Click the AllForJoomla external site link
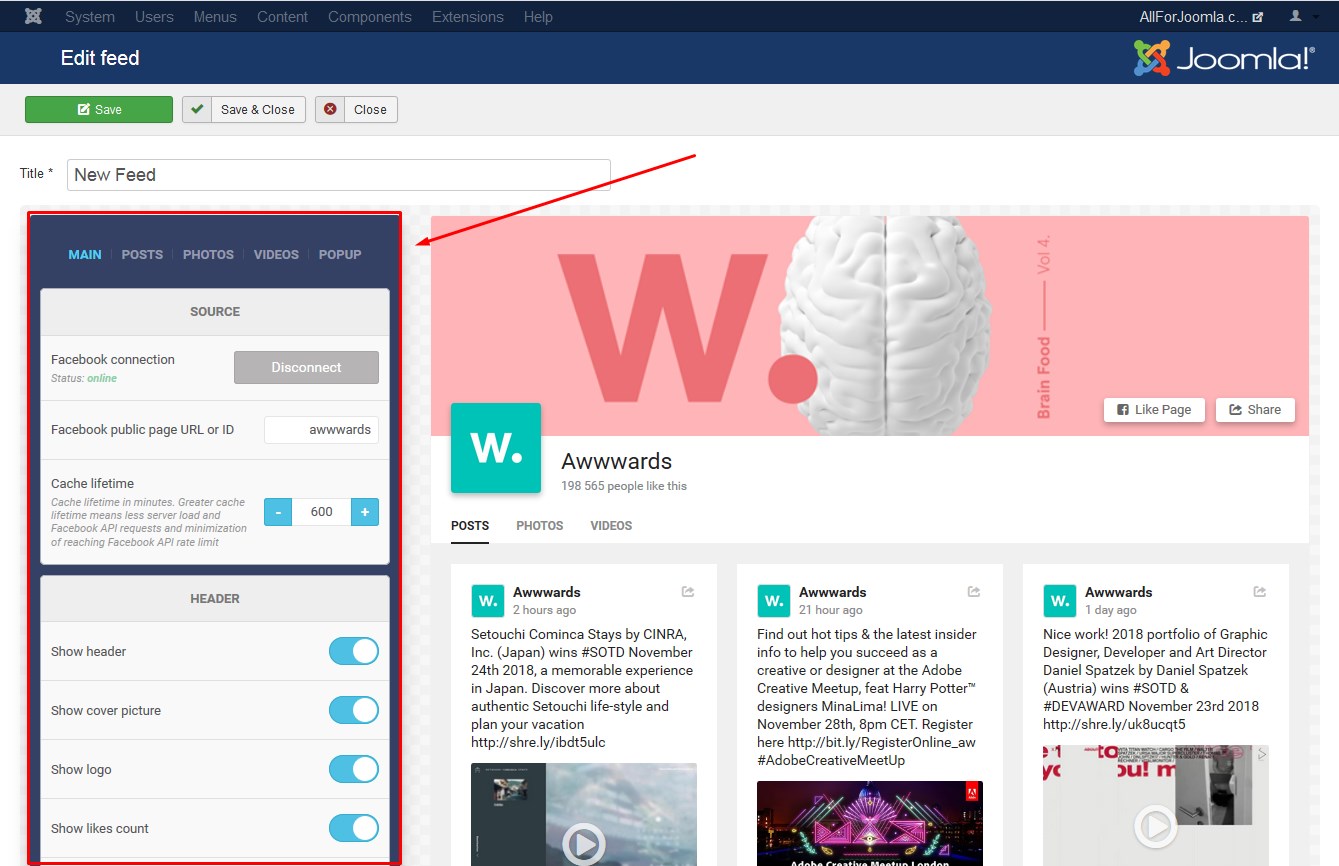This screenshot has height=866, width=1339. [x=1201, y=17]
